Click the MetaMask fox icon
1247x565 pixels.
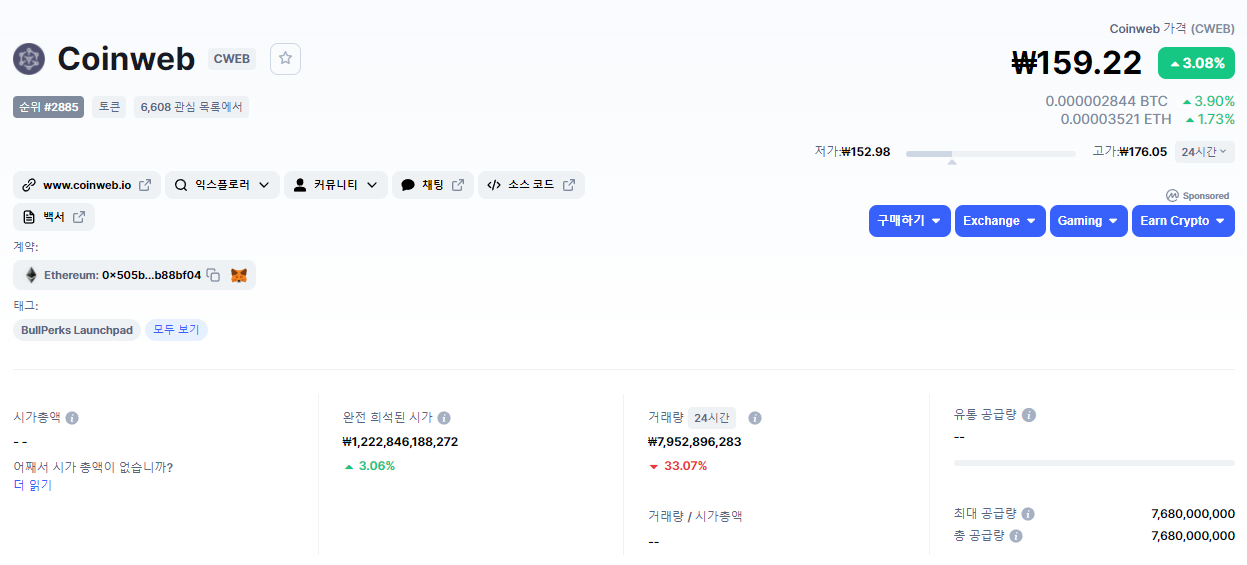click(x=239, y=275)
